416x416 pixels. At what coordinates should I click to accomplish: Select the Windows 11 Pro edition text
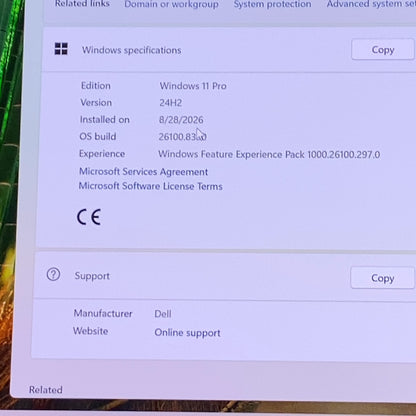(x=193, y=86)
